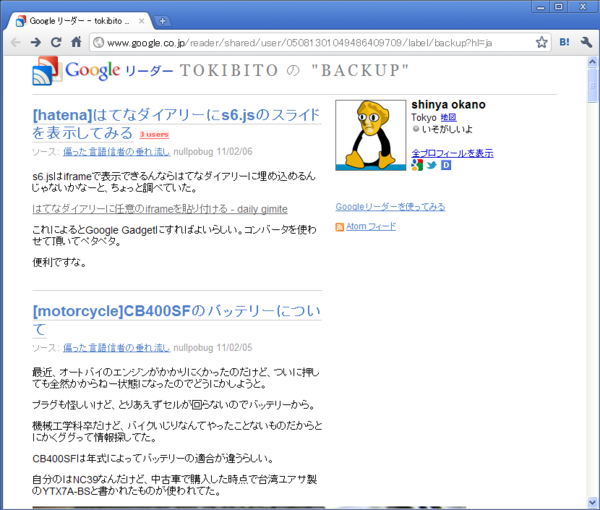
Task: Open the 全プロフィールを表示 link
Action: tap(452, 153)
